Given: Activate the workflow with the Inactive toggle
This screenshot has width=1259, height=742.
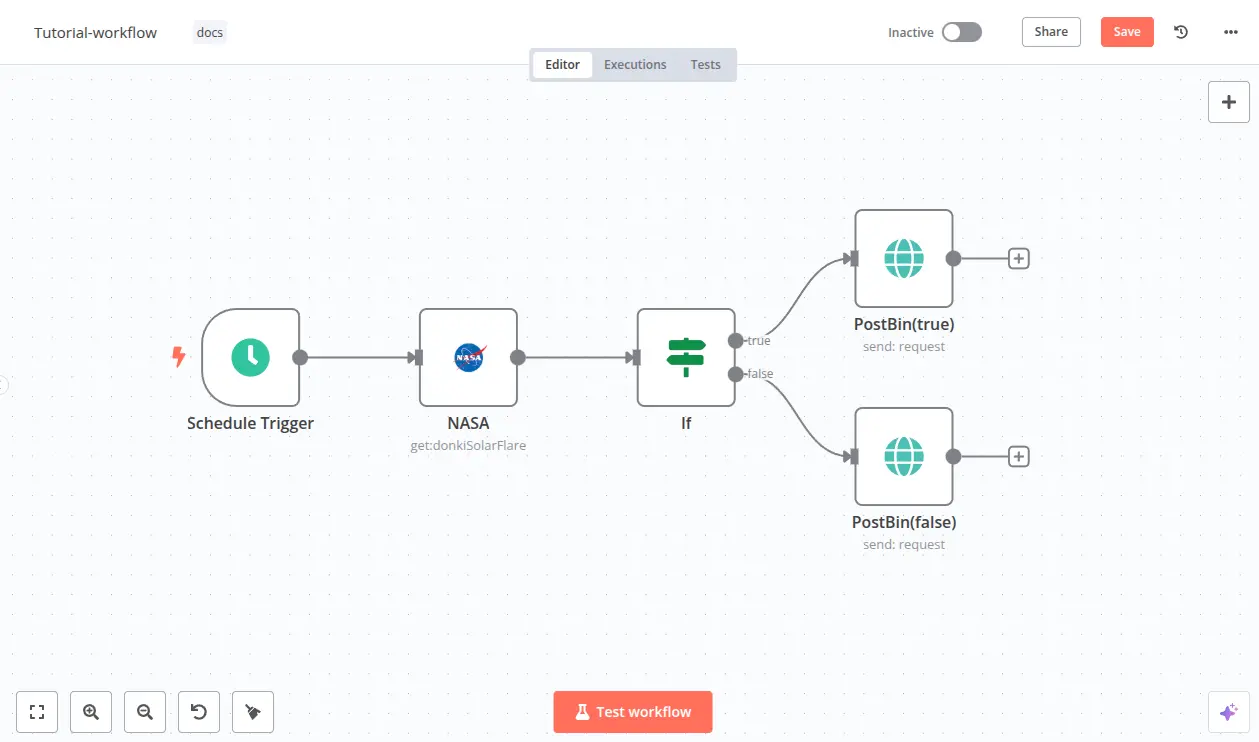Looking at the screenshot, I should [x=961, y=32].
